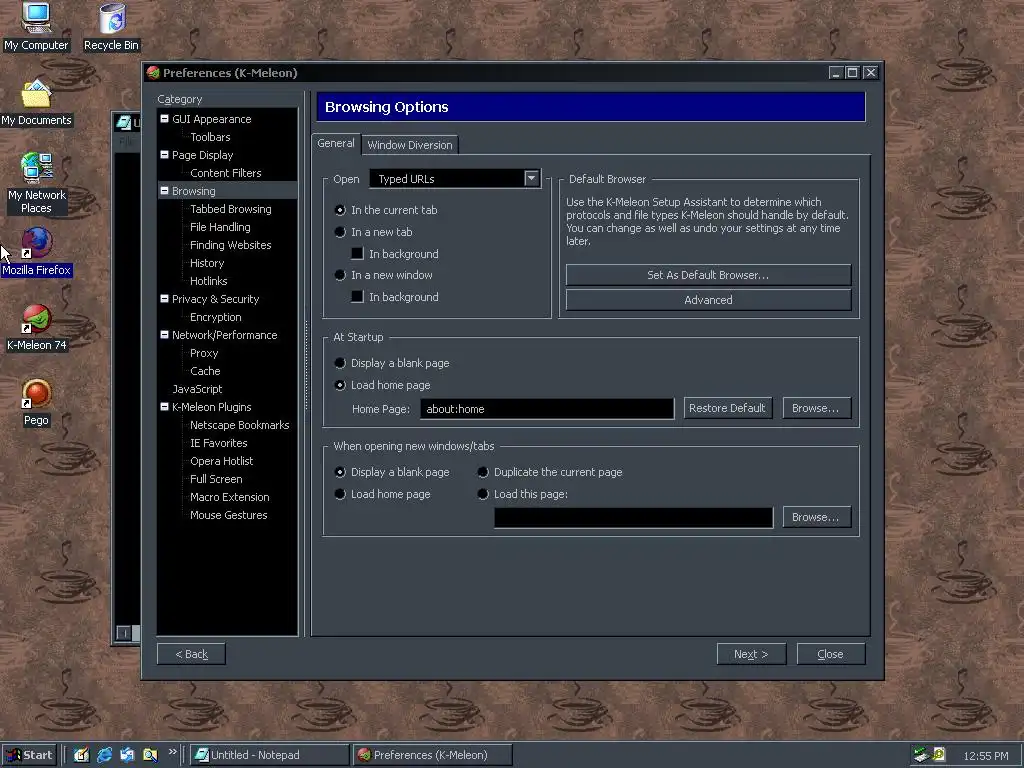Open Proxy settings category

[204, 353]
